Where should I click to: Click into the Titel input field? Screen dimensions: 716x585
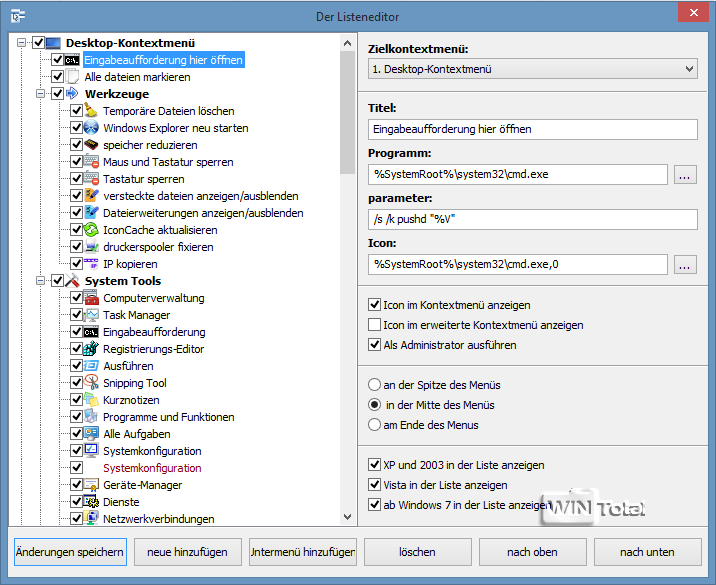click(x=532, y=129)
